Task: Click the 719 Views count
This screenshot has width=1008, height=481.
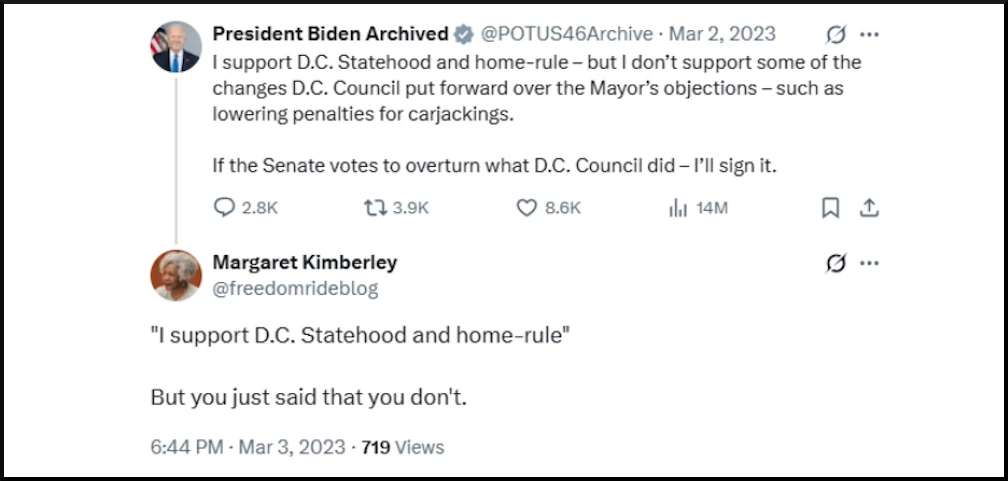Action: coord(402,447)
